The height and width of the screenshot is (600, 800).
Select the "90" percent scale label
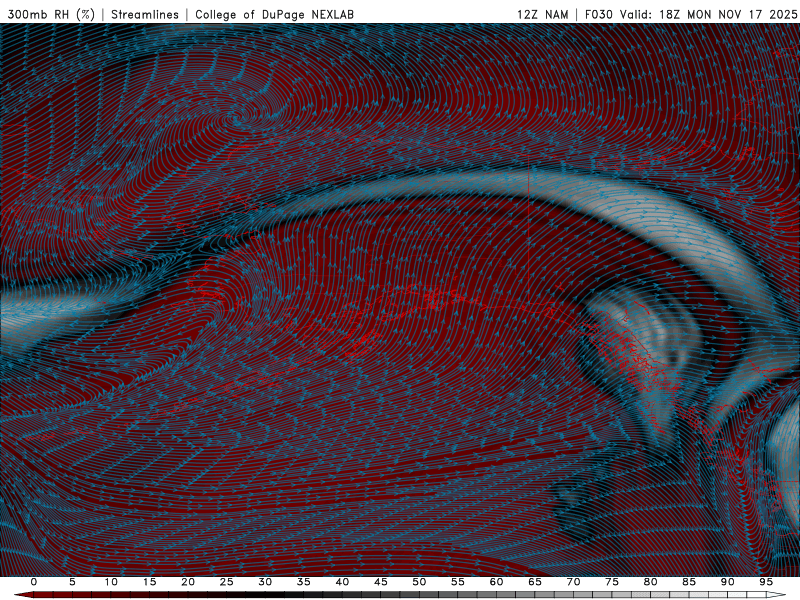click(727, 582)
